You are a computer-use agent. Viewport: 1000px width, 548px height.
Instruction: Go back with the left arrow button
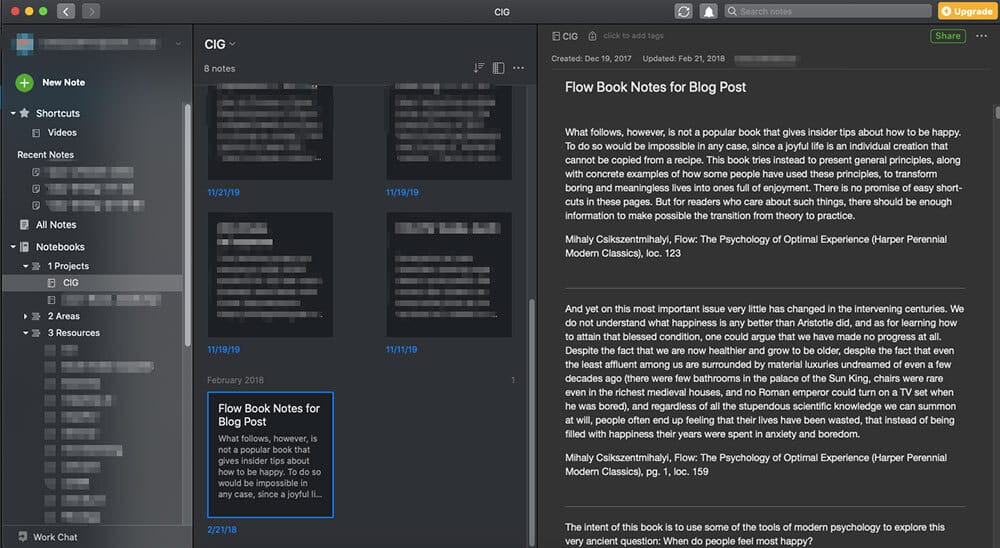(x=66, y=11)
